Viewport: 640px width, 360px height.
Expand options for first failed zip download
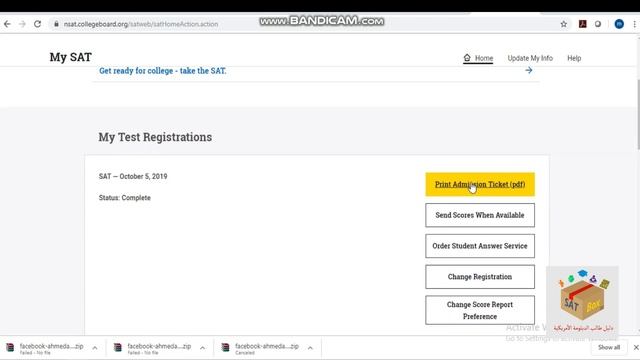pyautogui.click(x=95, y=348)
